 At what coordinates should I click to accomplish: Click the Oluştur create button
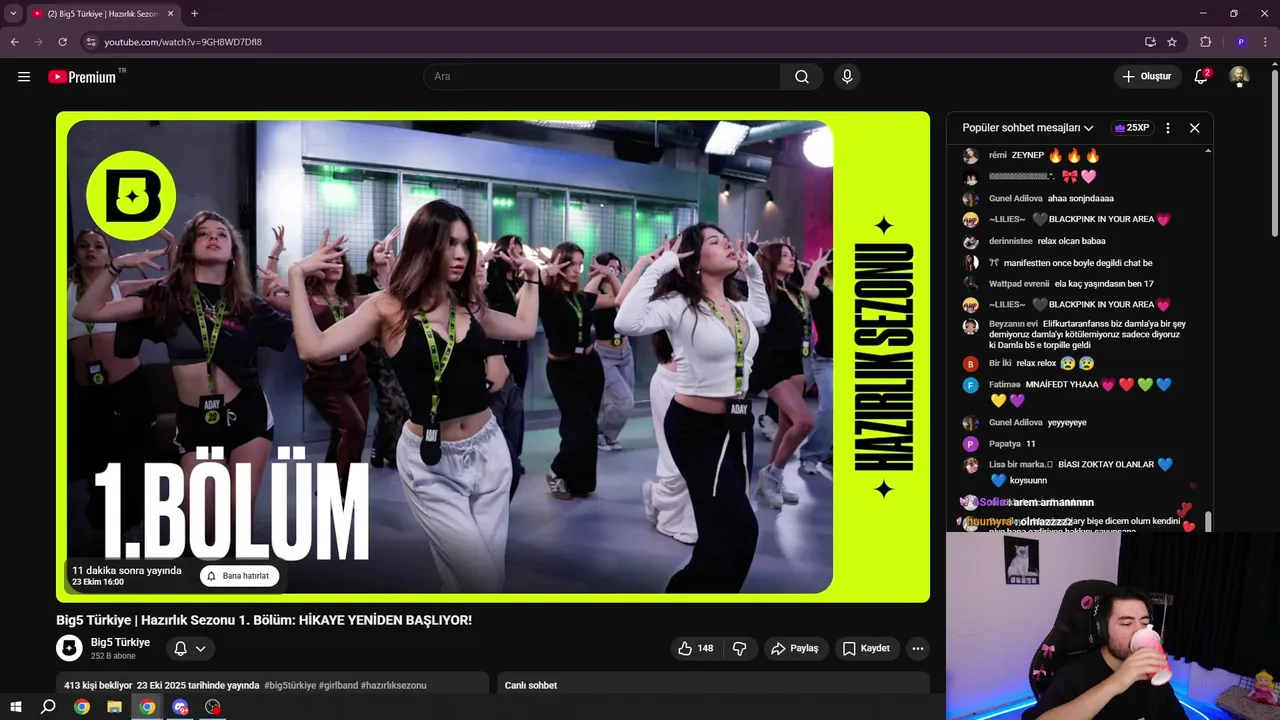click(1146, 76)
